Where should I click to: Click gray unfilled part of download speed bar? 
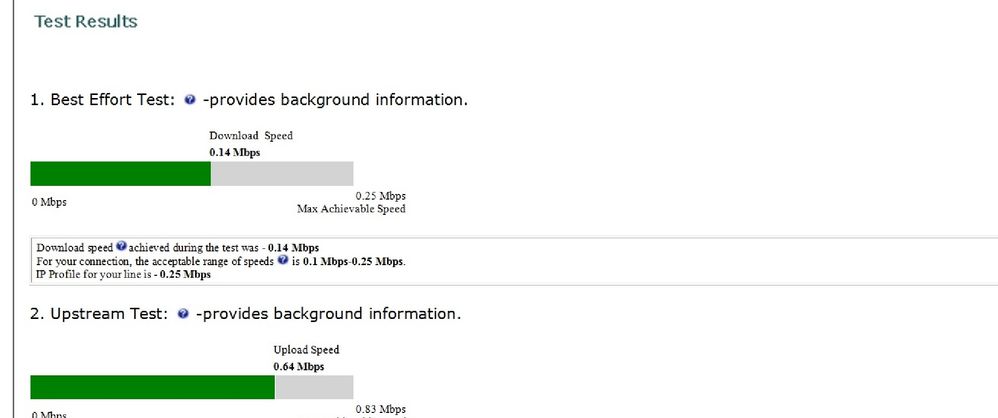[282, 174]
